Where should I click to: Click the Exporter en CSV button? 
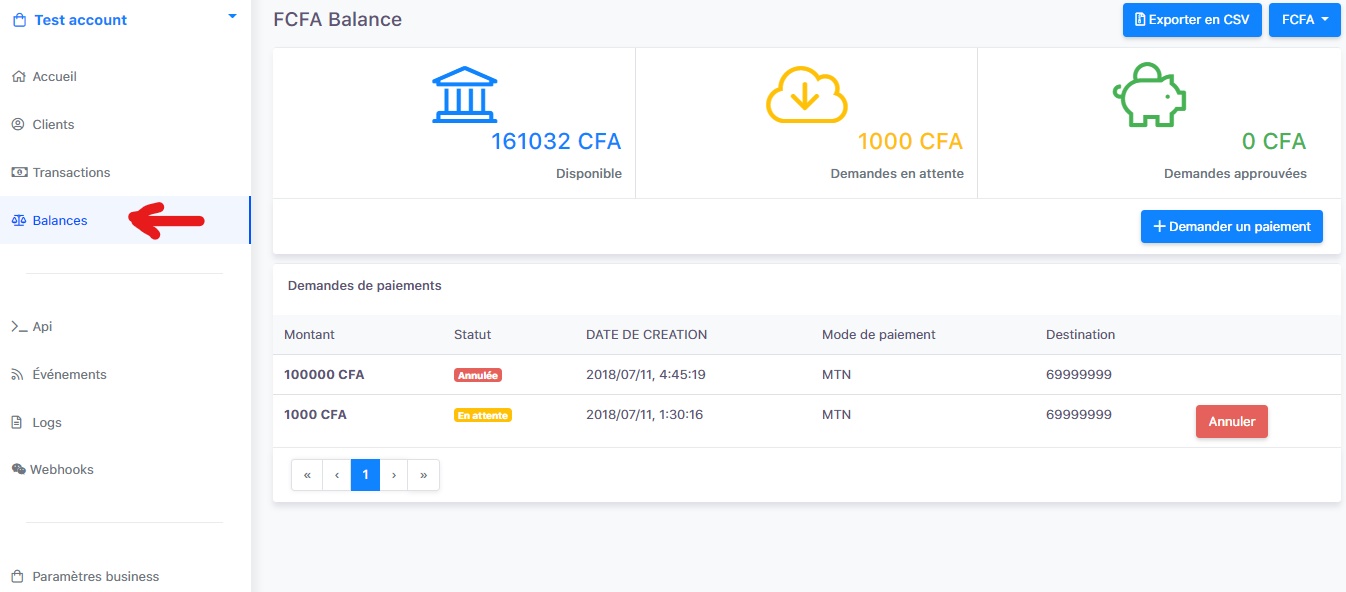(x=1192, y=20)
